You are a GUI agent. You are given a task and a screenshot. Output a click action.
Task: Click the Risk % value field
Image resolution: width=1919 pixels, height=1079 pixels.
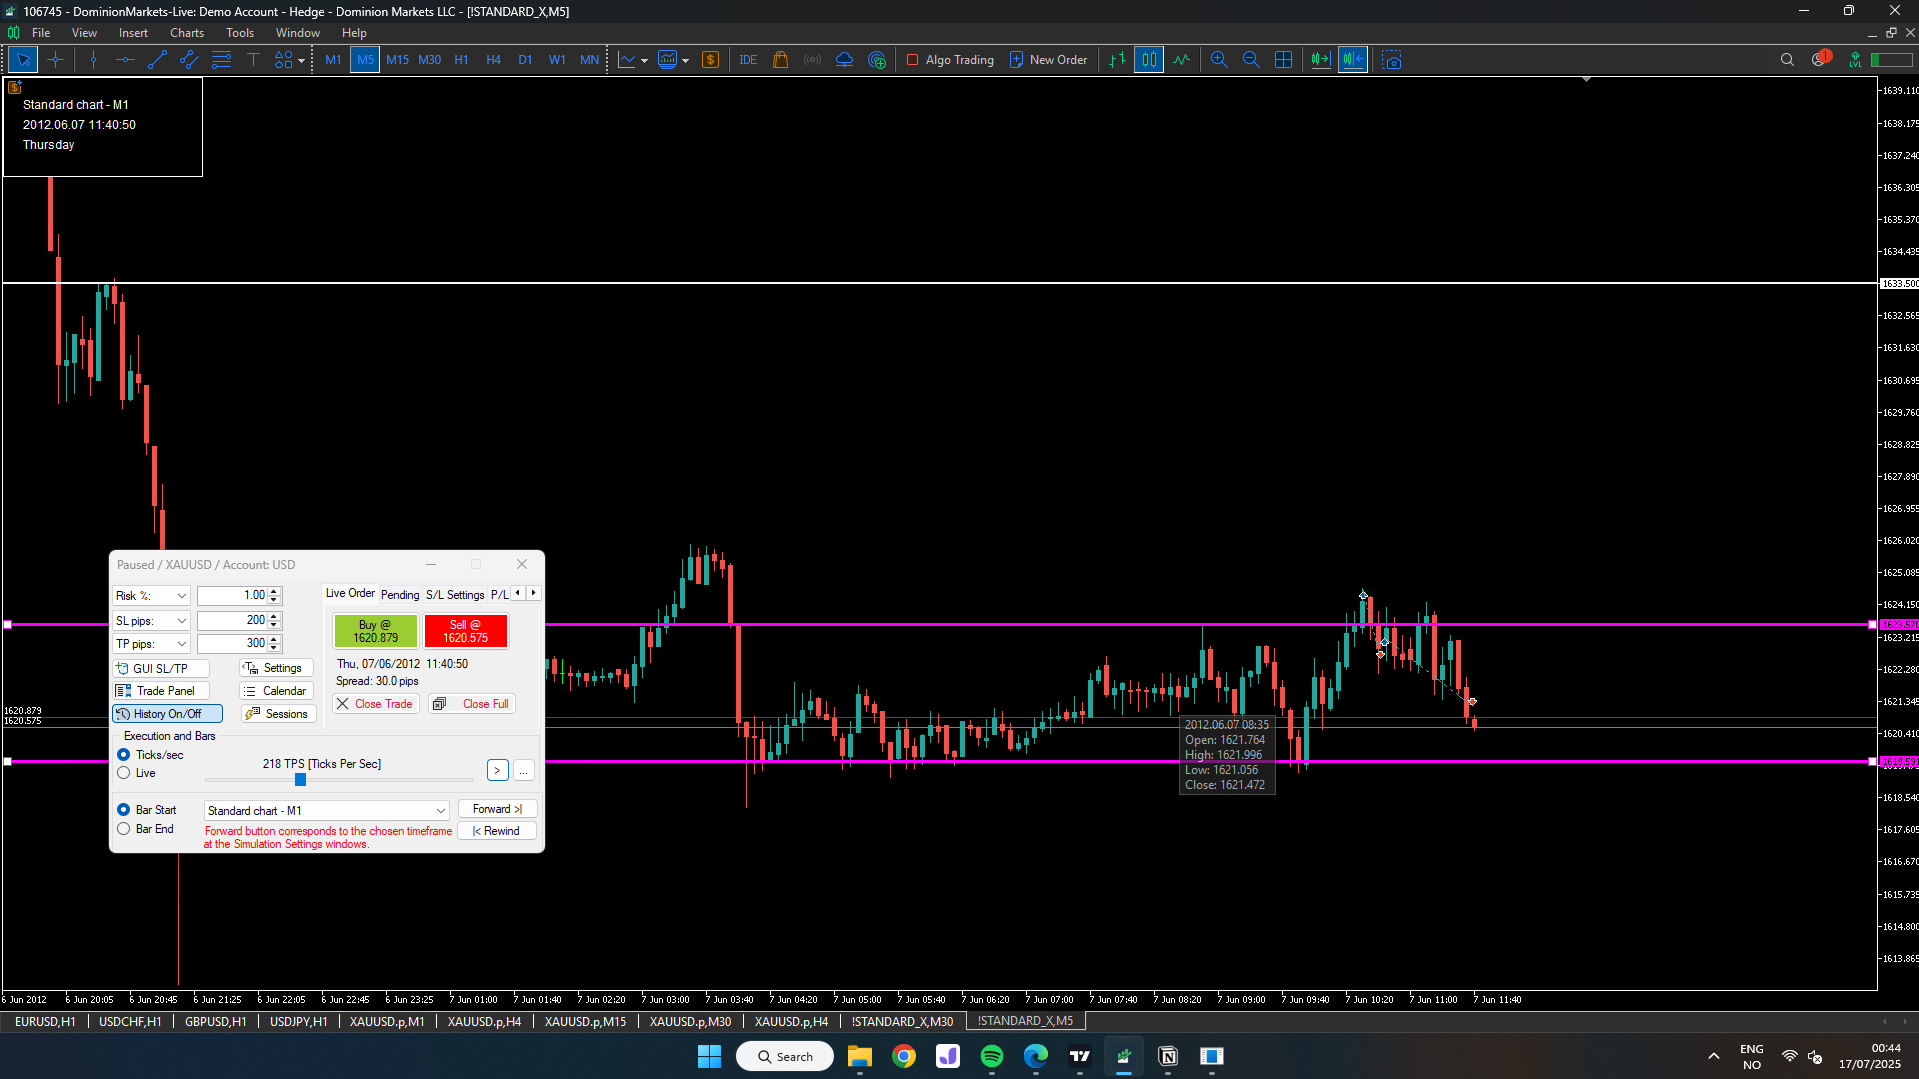click(233, 596)
